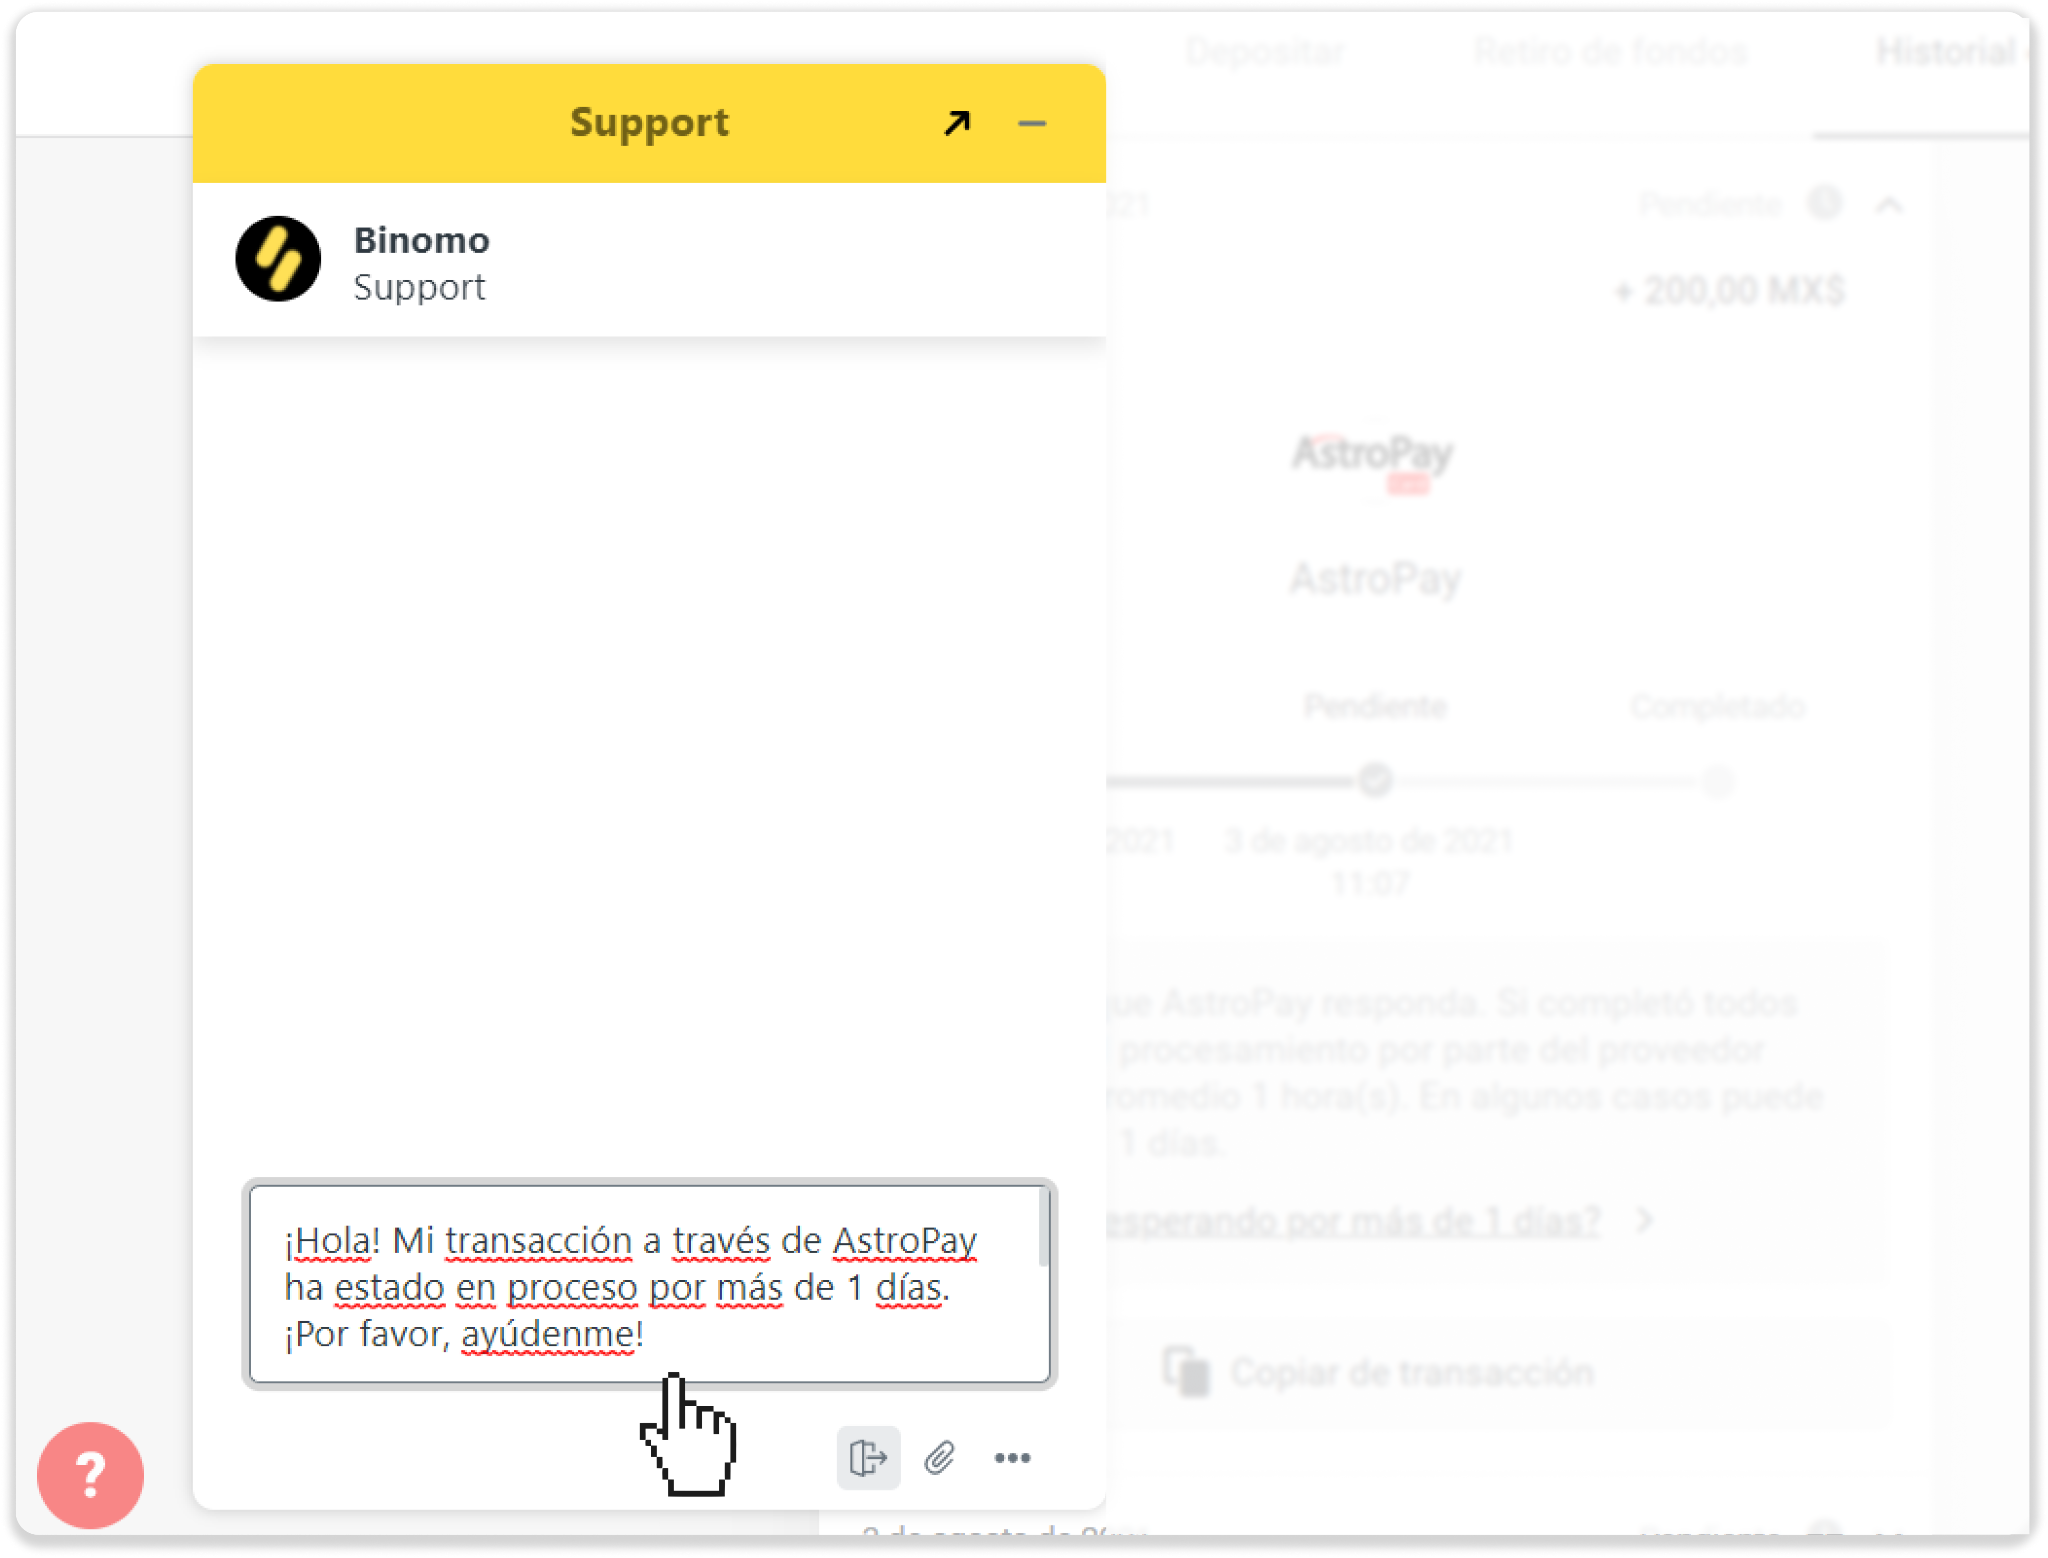This screenshot has height=1558, width=2048.
Task: Click the copy transaction icon
Action: pos(1186,1371)
